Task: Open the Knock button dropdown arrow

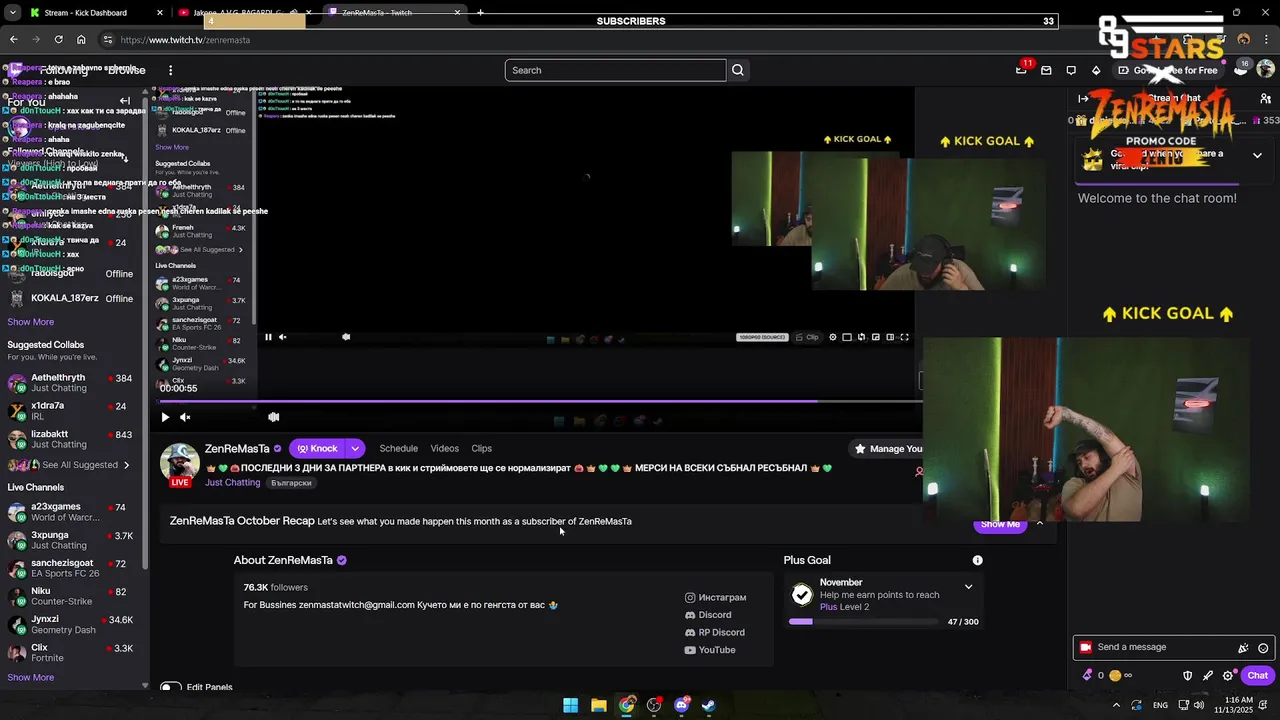Action: (355, 448)
